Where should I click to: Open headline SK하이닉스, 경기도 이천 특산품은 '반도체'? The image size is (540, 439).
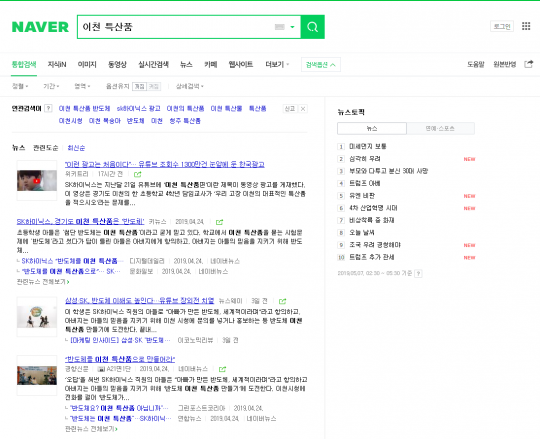(80, 221)
